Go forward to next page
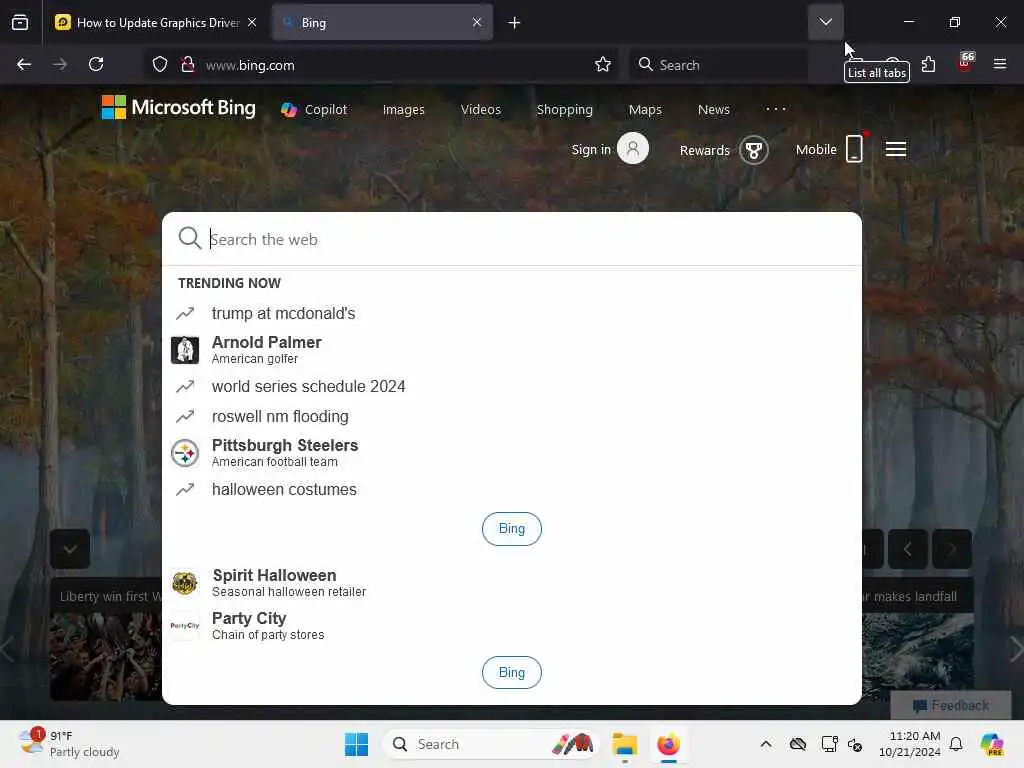1024x768 pixels. pos(60,64)
